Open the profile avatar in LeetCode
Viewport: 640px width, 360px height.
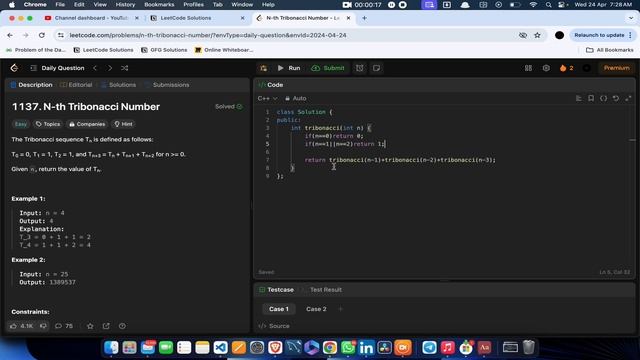pyautogui.click(x=587, y=68)
